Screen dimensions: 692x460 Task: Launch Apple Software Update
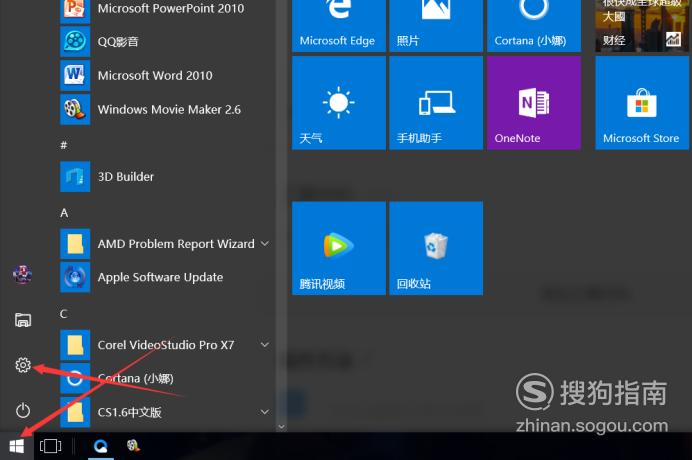(165, 277)
